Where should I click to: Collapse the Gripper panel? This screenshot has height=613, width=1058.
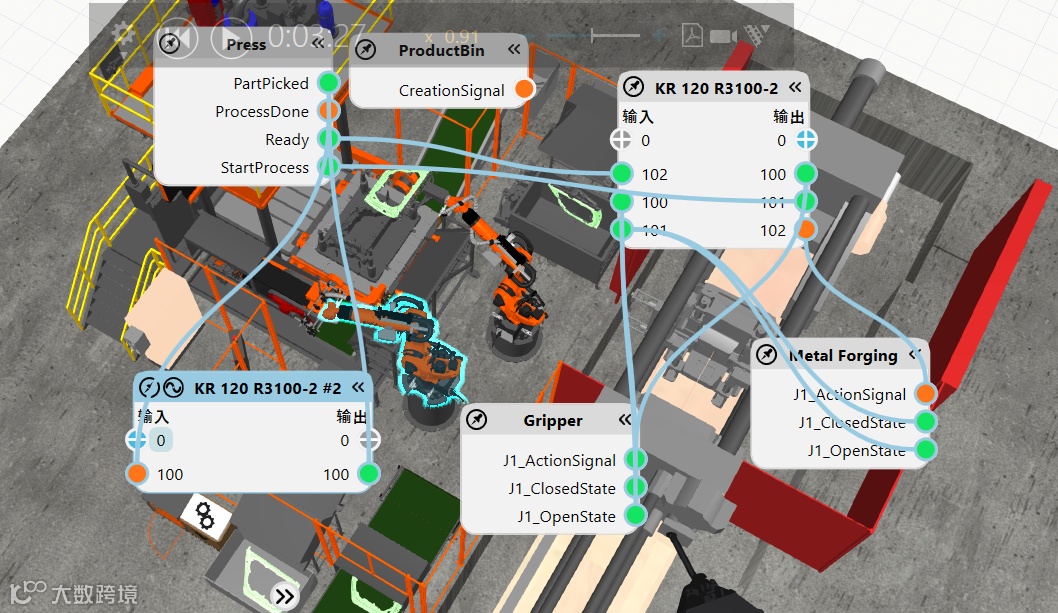click(x=625, y=420)
